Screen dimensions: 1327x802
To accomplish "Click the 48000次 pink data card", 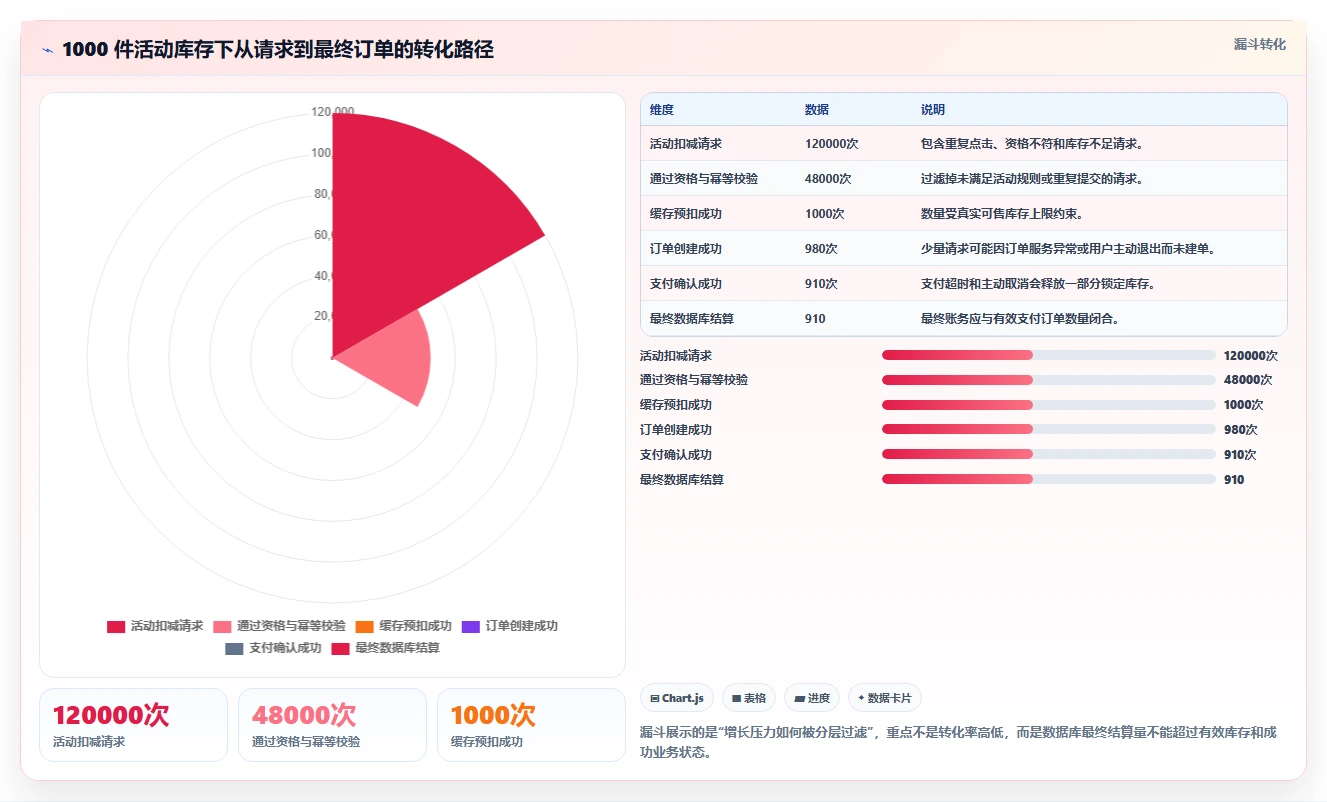I will pyautogui.click(x=332, y=725).
